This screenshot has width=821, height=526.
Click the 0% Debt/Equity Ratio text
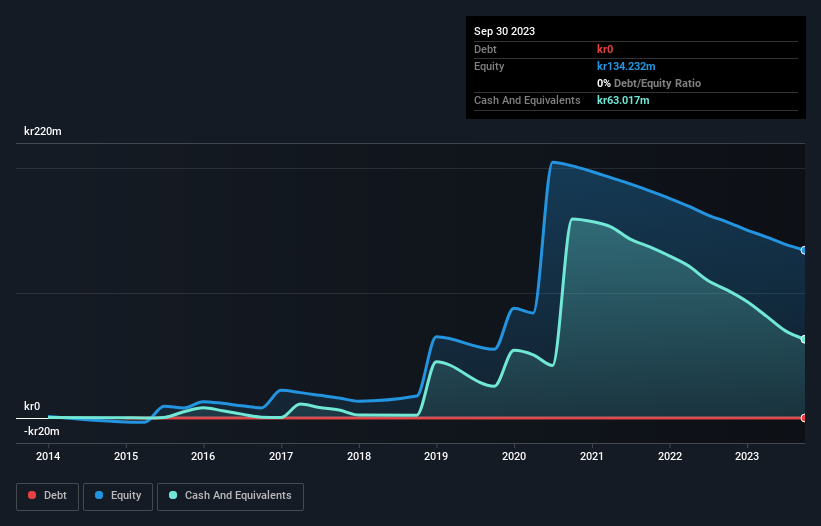coord(649,83)
